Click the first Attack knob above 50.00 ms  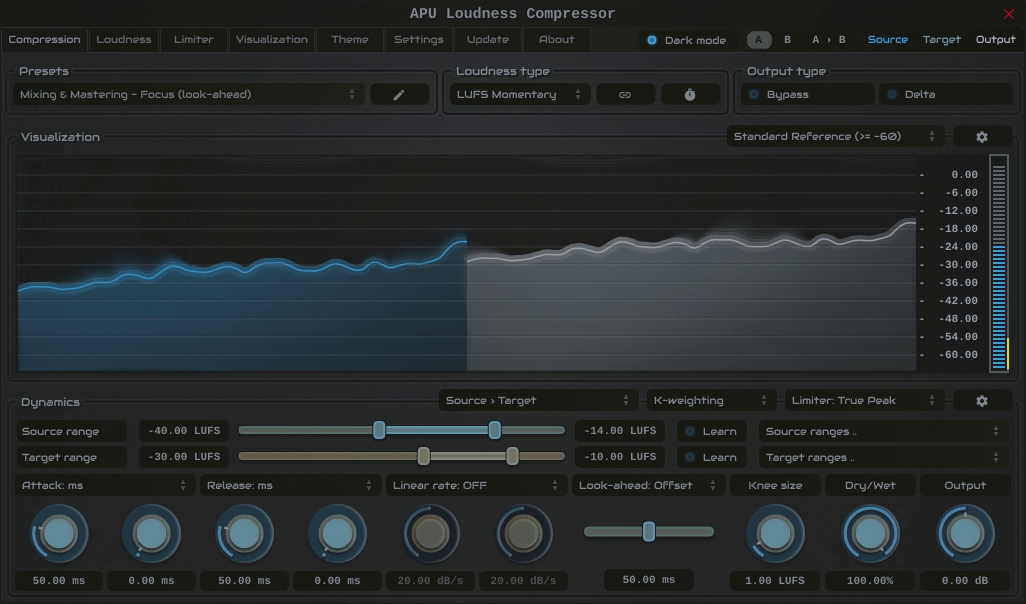[x=59, y=534]
